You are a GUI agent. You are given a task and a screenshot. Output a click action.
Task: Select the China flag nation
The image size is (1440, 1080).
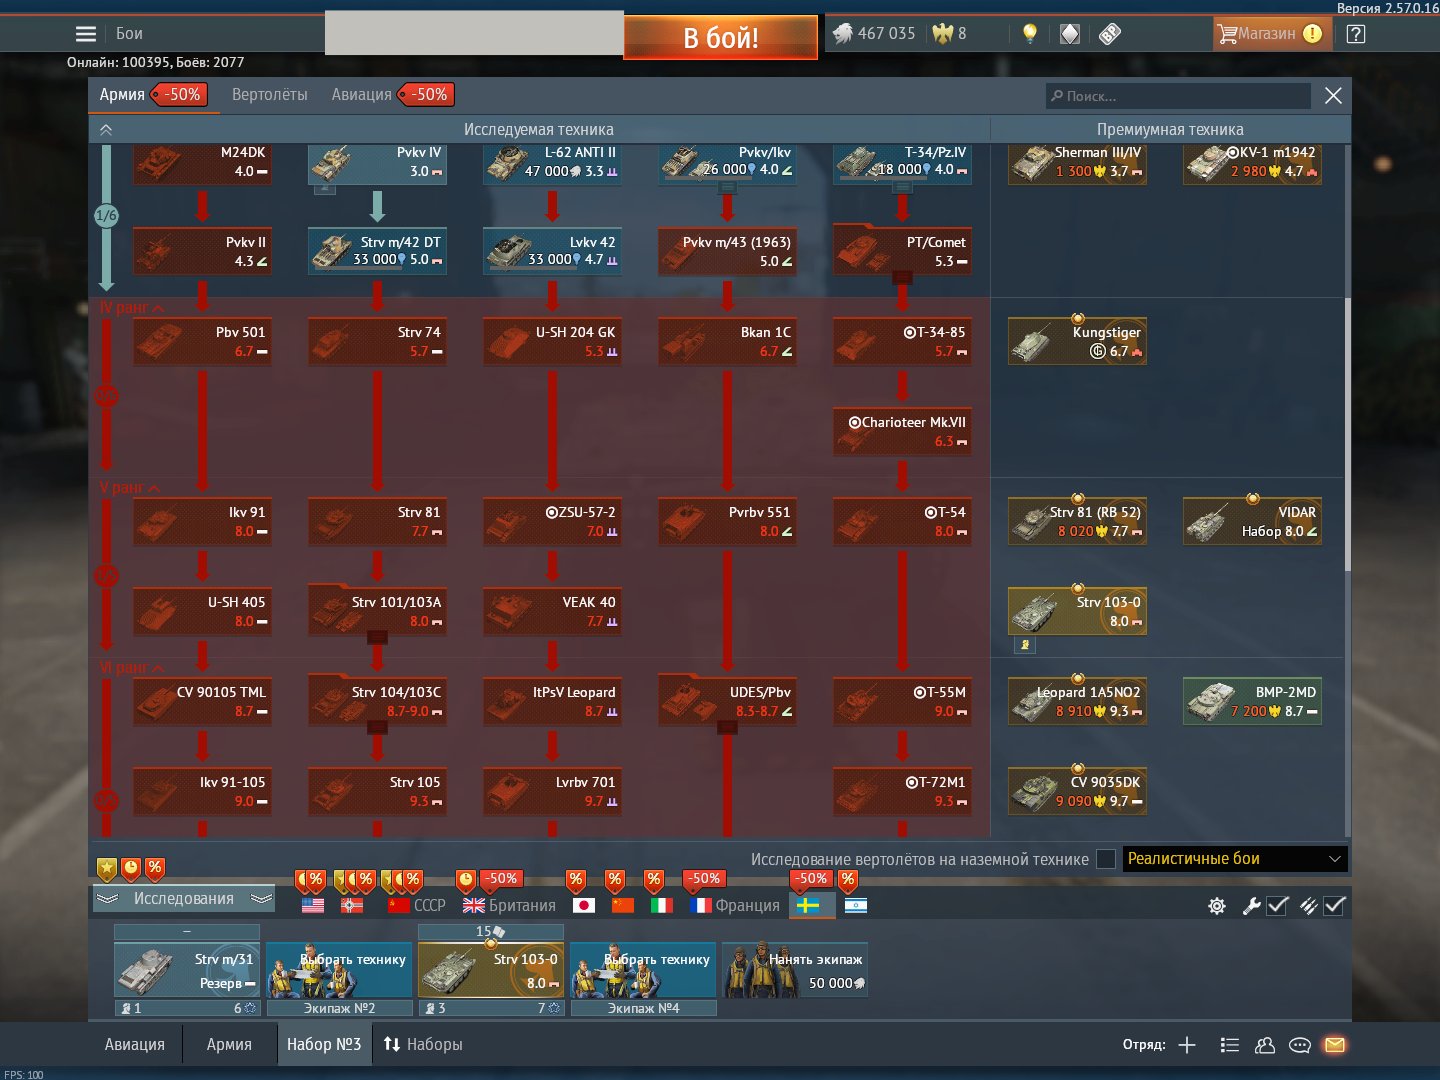623,905
